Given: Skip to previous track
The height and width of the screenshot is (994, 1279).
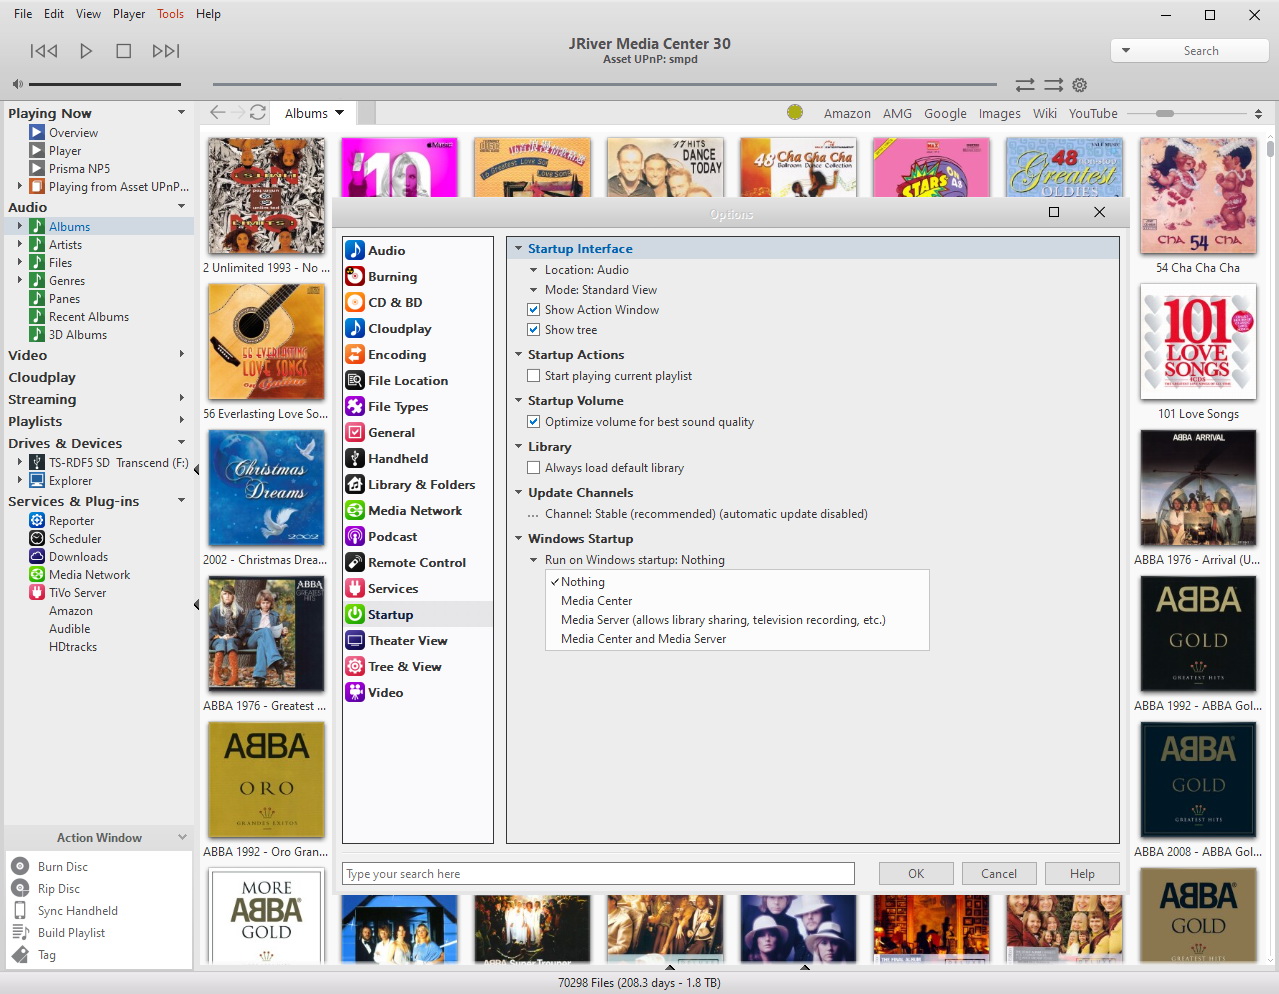Looking at the screenshot, I should point(44,51).
